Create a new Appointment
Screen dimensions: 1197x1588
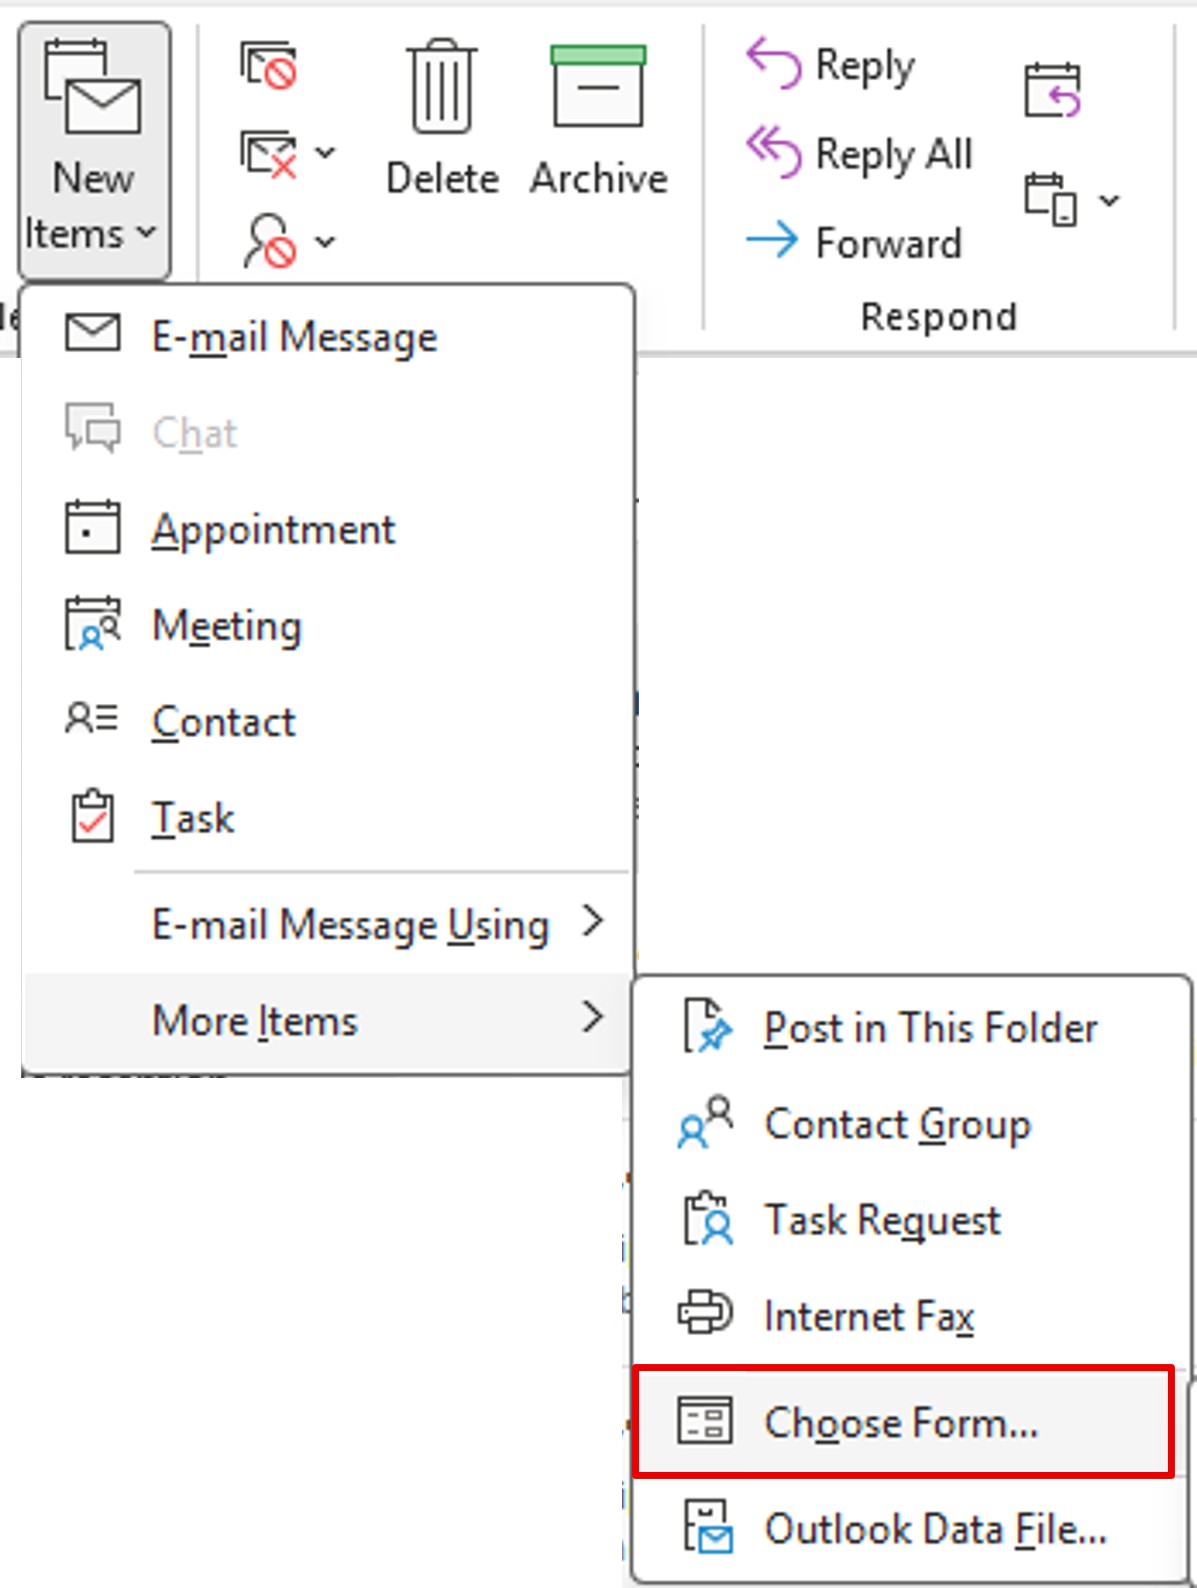point(272,529)
